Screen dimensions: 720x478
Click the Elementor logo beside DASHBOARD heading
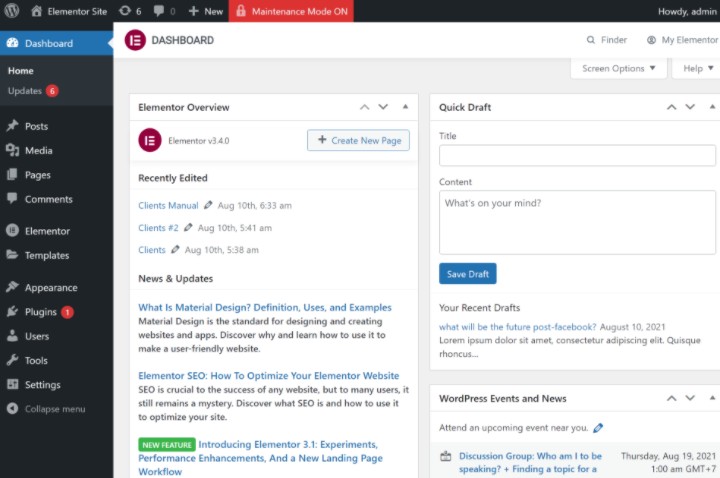point(135,40)
